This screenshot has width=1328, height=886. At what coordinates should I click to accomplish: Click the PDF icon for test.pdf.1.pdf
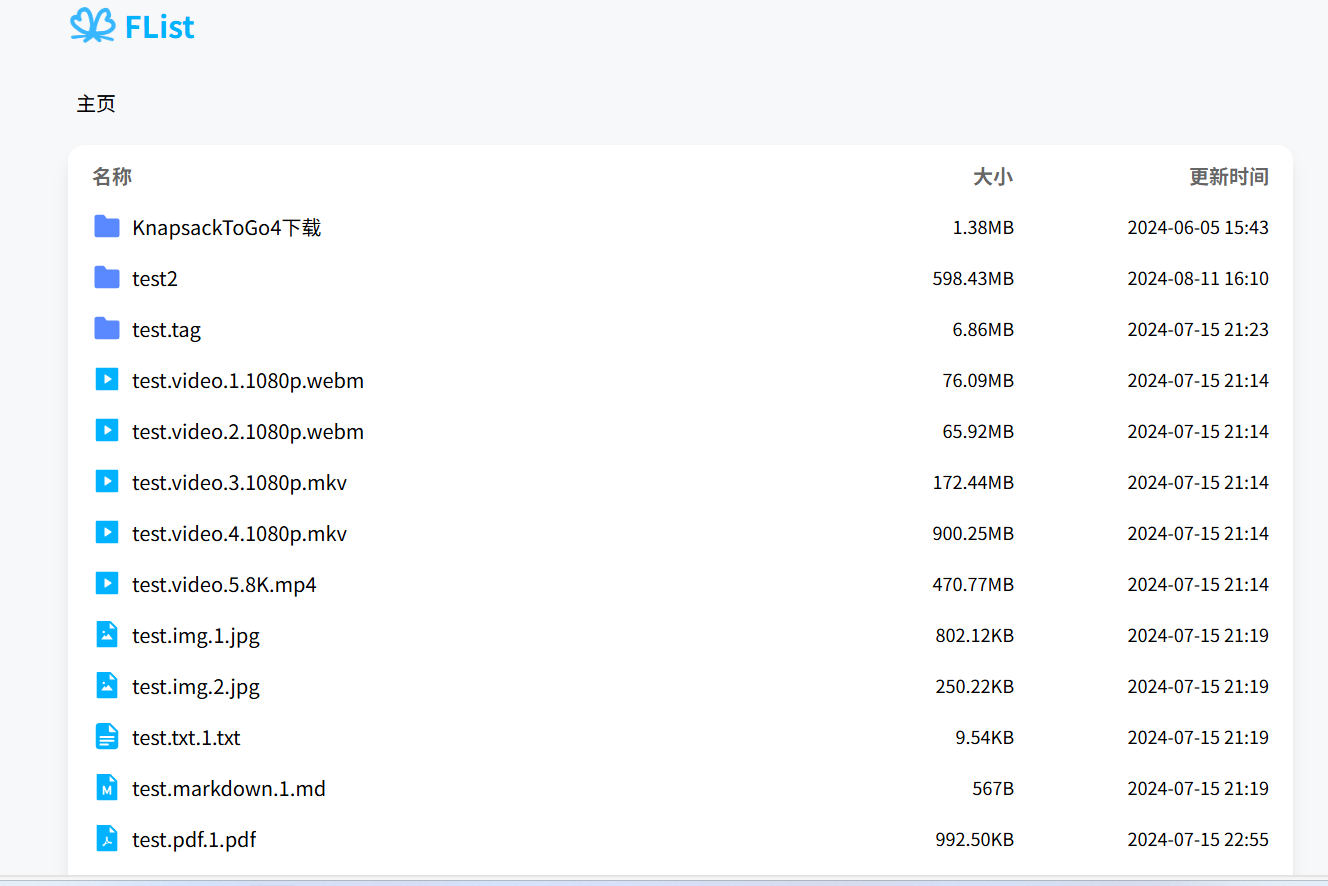(107, 839)
